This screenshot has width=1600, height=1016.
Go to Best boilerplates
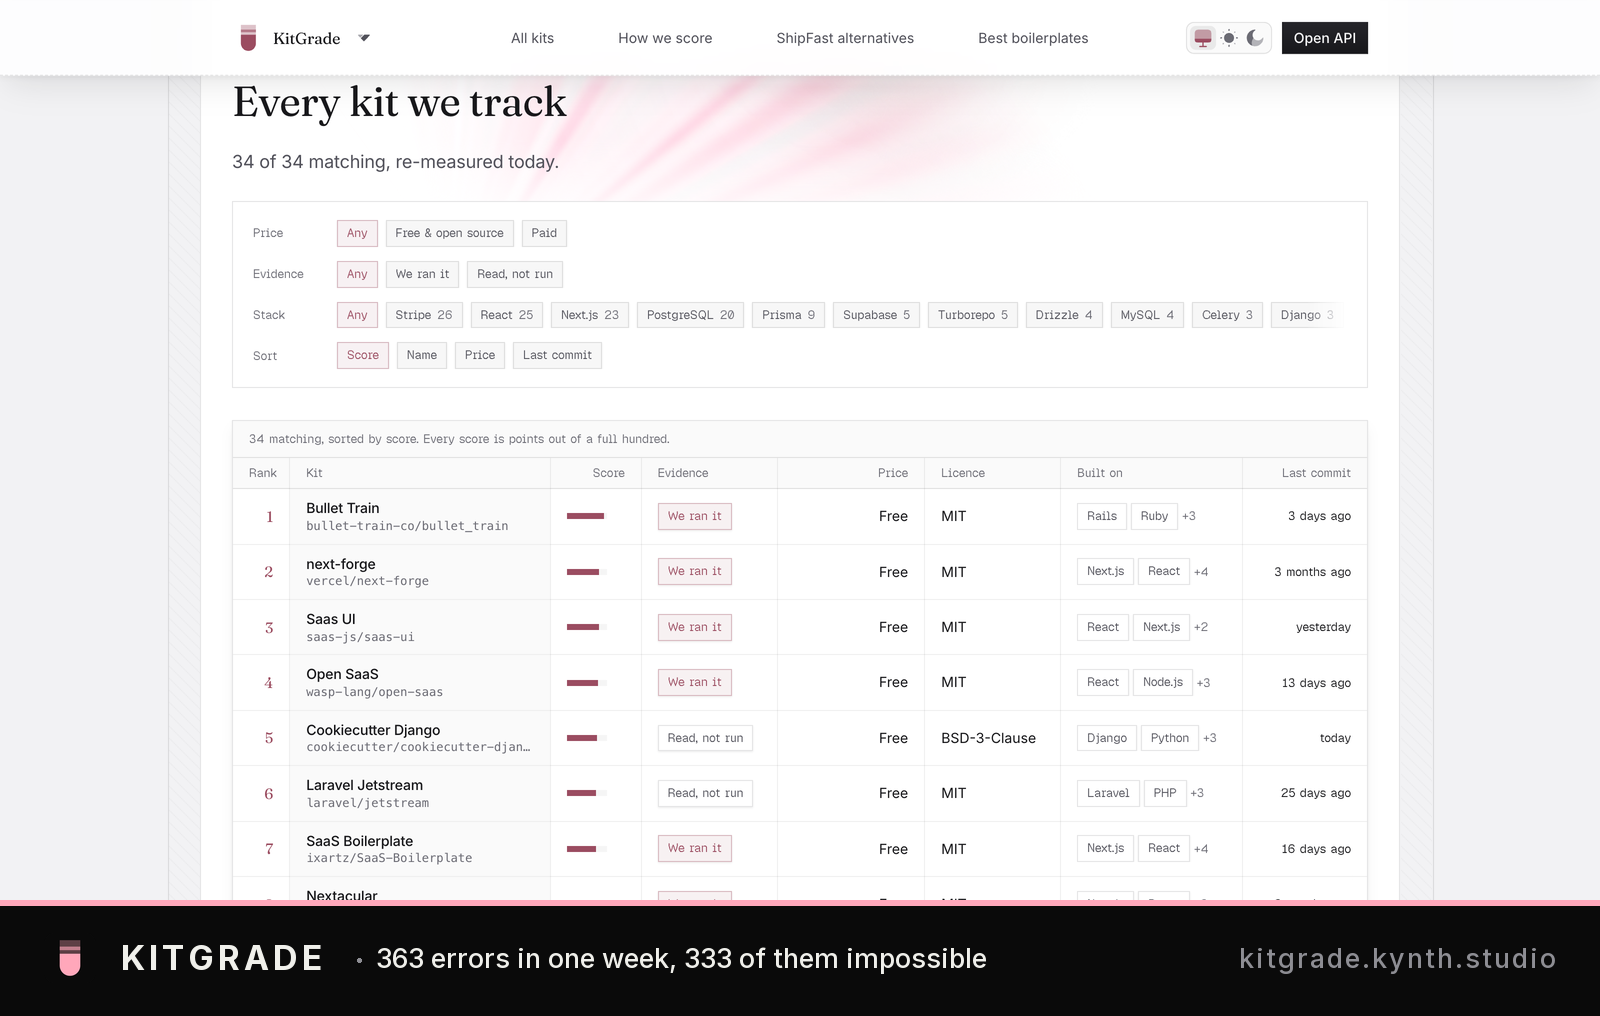point(1033,38)
